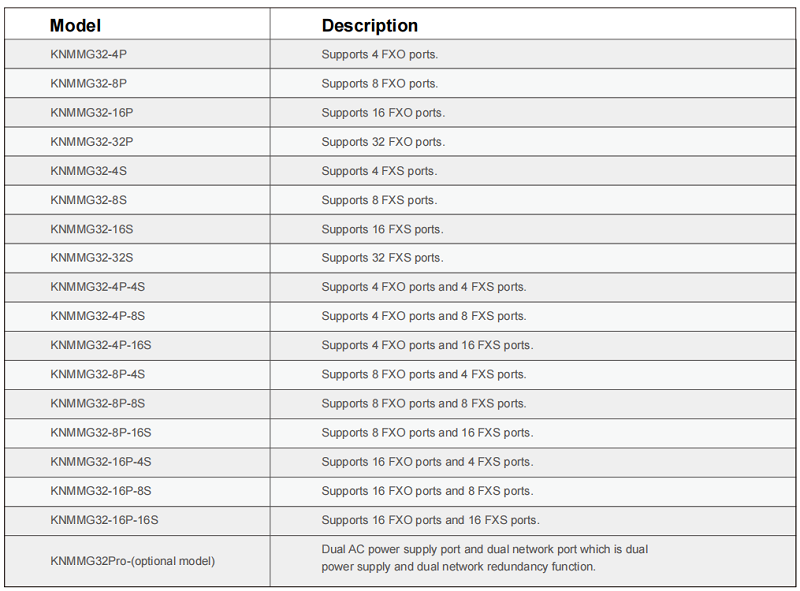
Task: Select the KNMMG32-4P model cell
Action: pyautogui.click(x=88, y=55)
